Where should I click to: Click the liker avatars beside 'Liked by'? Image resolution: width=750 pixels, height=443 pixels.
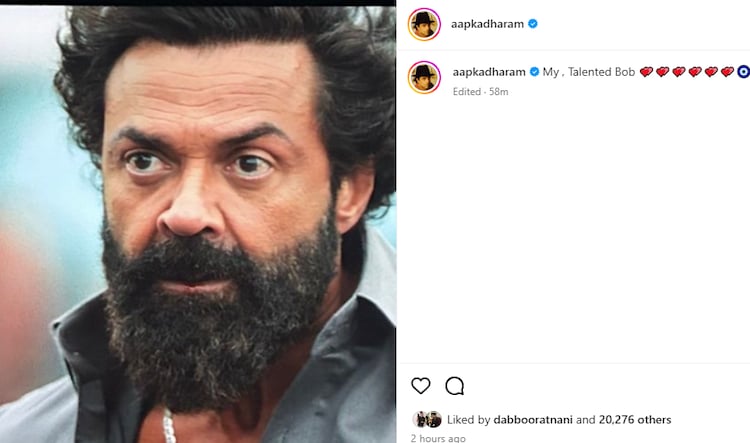[428, 420]
